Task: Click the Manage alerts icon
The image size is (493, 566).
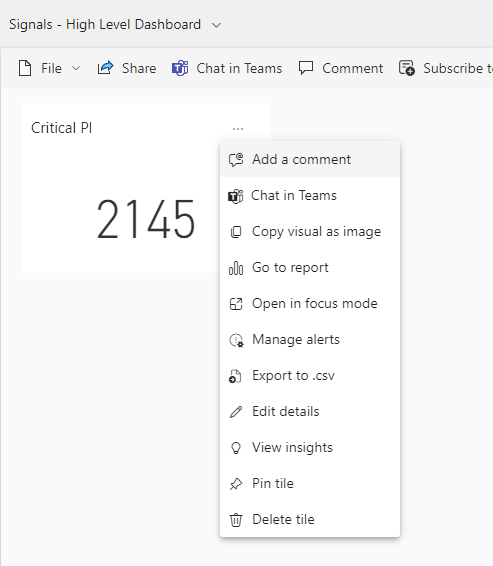Action: coord(236,340)
